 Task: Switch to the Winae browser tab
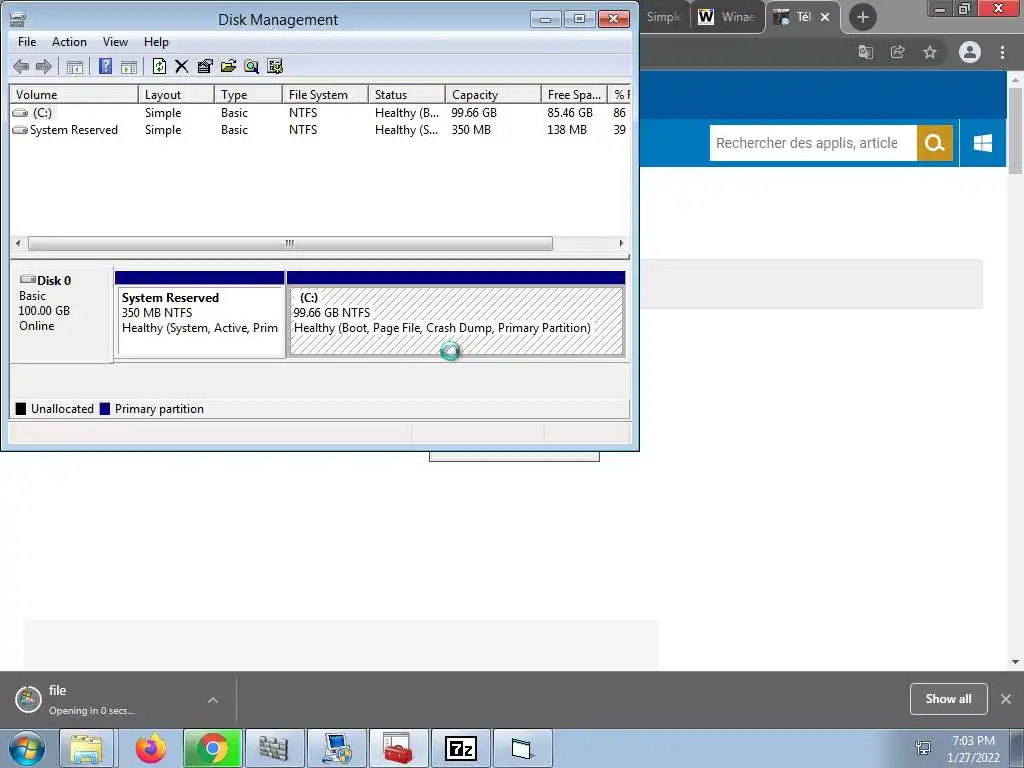(728, 17)
